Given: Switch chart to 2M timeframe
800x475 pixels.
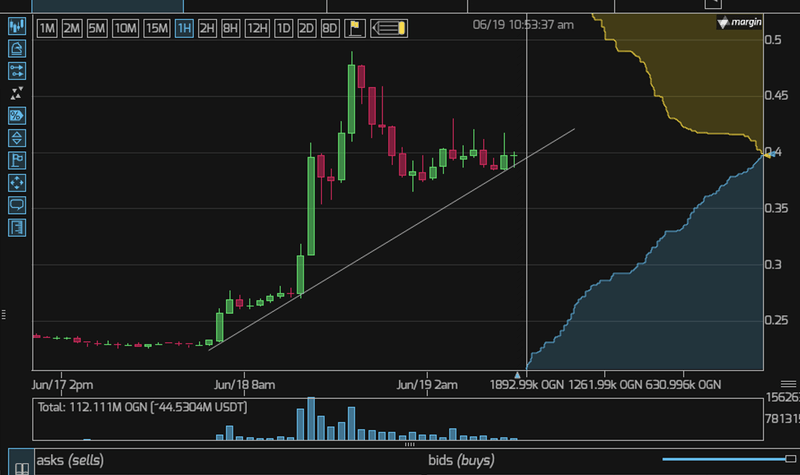Looking at the screenshot, I should (71, 28).
